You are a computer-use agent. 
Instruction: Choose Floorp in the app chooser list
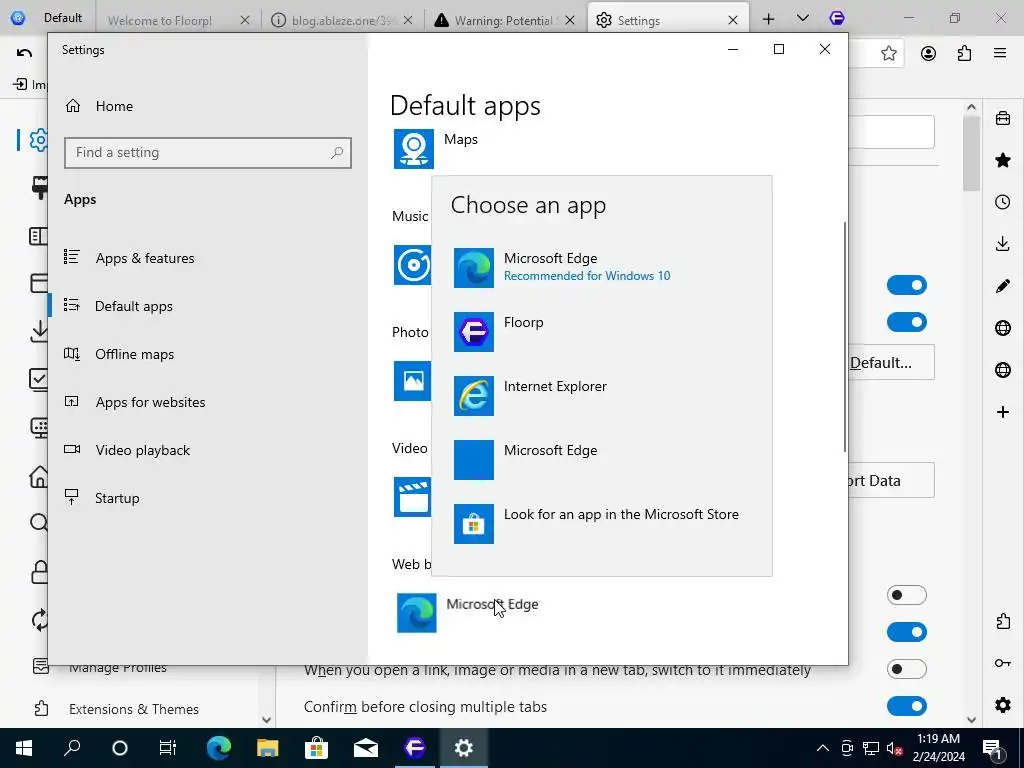(x=601, y=332)
